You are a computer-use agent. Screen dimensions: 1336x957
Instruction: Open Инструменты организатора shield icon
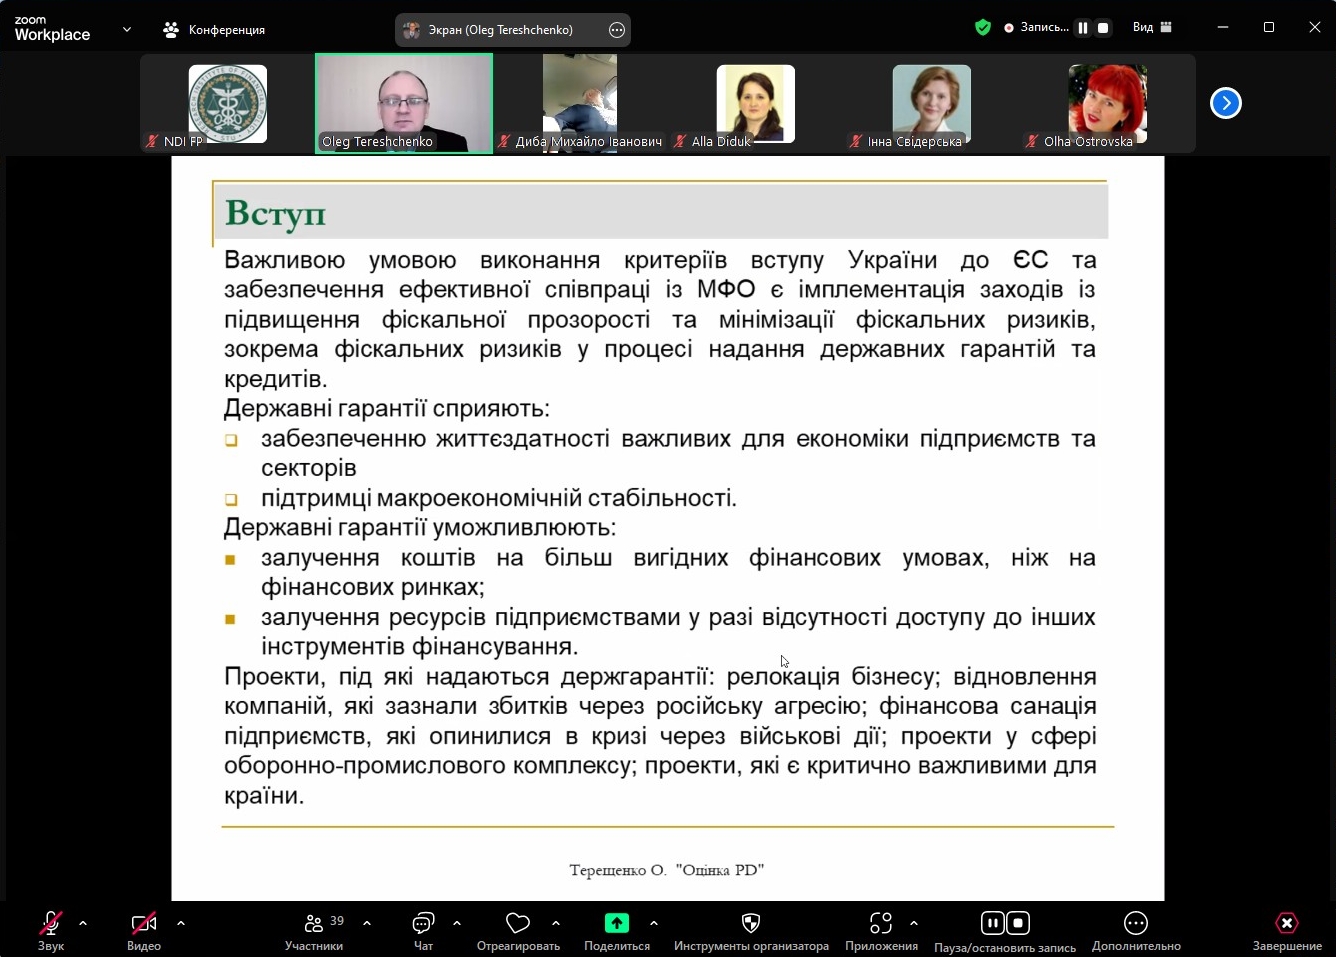click(751, 923)
